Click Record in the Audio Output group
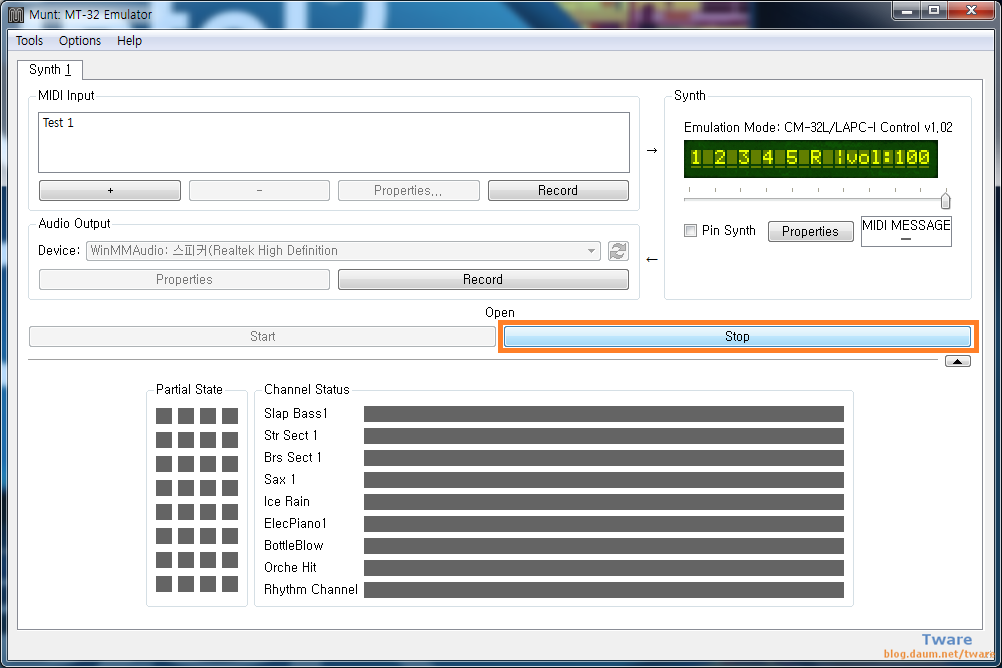Screen dimensions: 1002x668 [483, 279]
